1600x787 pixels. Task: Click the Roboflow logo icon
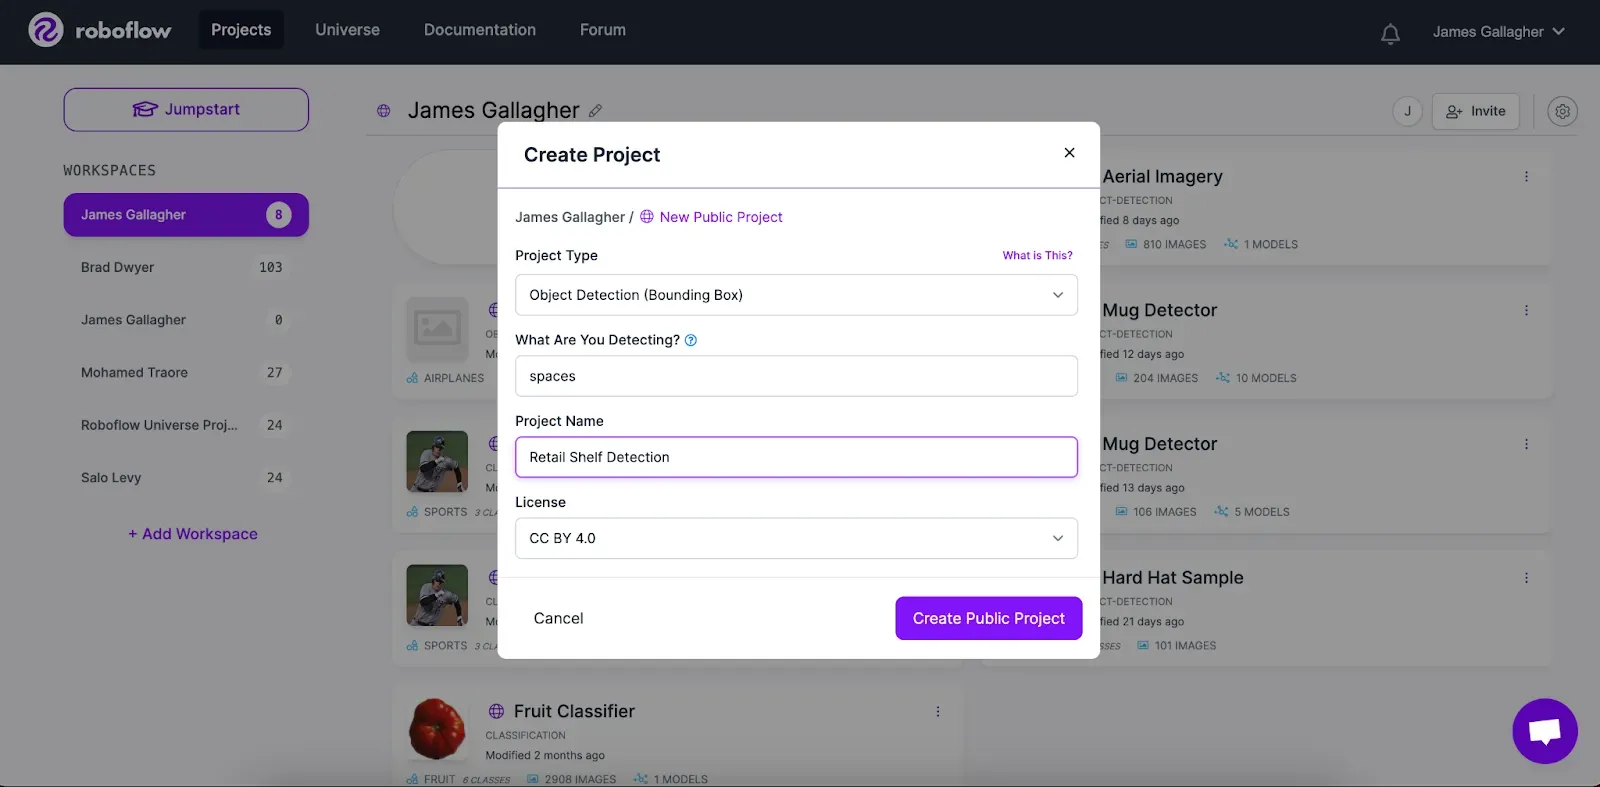coord(46,30)
